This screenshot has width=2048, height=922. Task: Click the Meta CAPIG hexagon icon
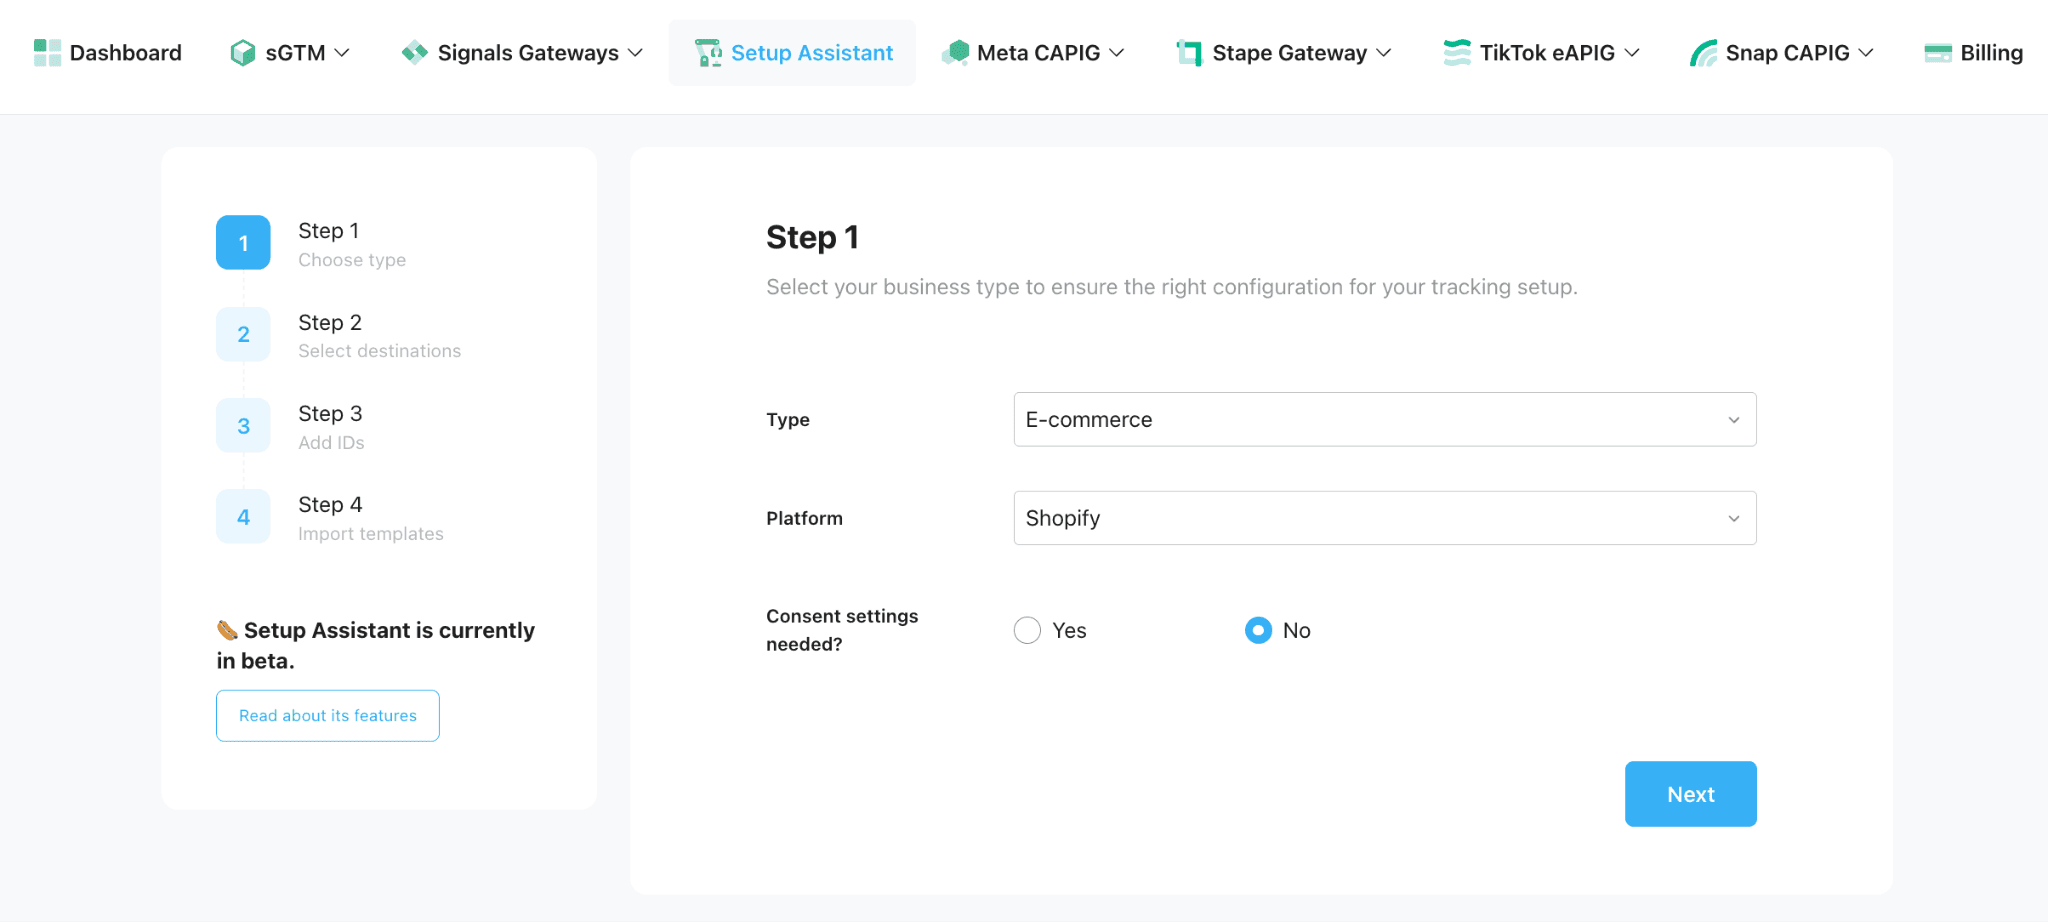click(x=955, y=52)
